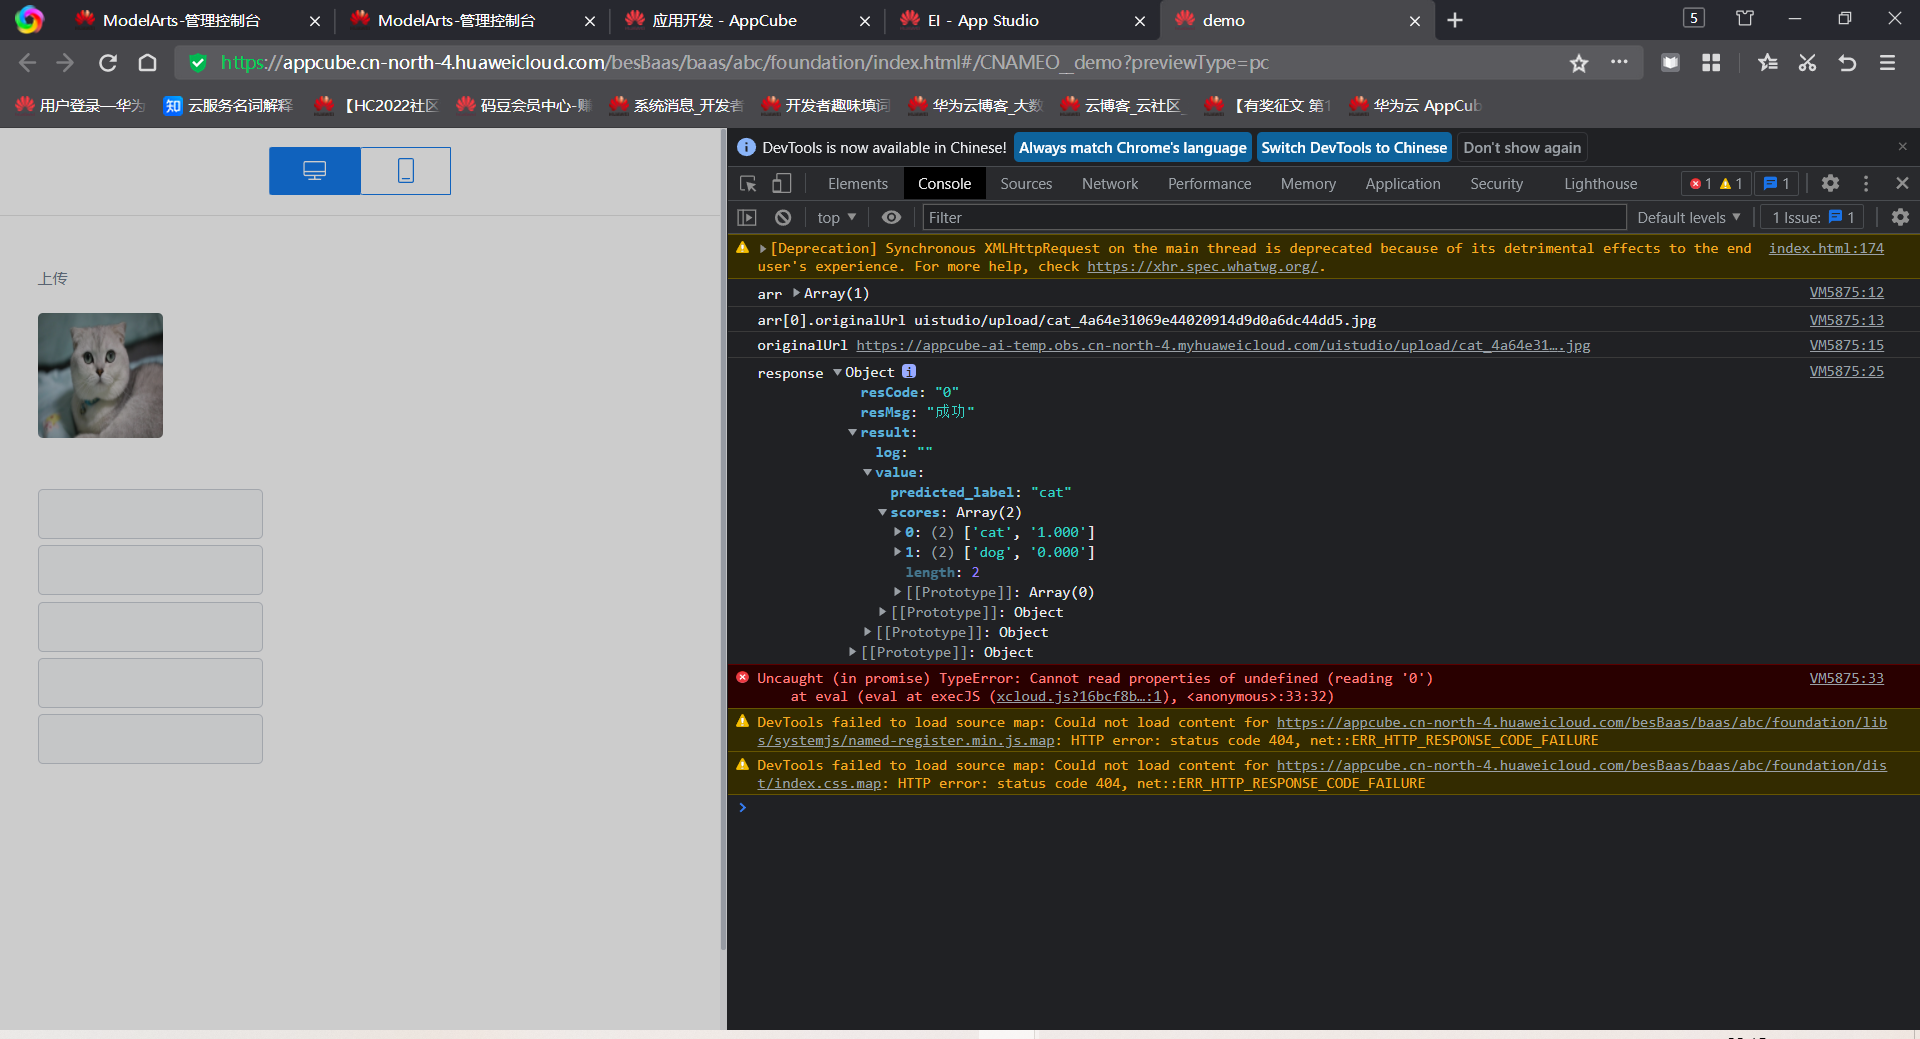Screen dimensions: 1920x1039
Task: Click the inspect element picker icon
Action: pos(748,184)
